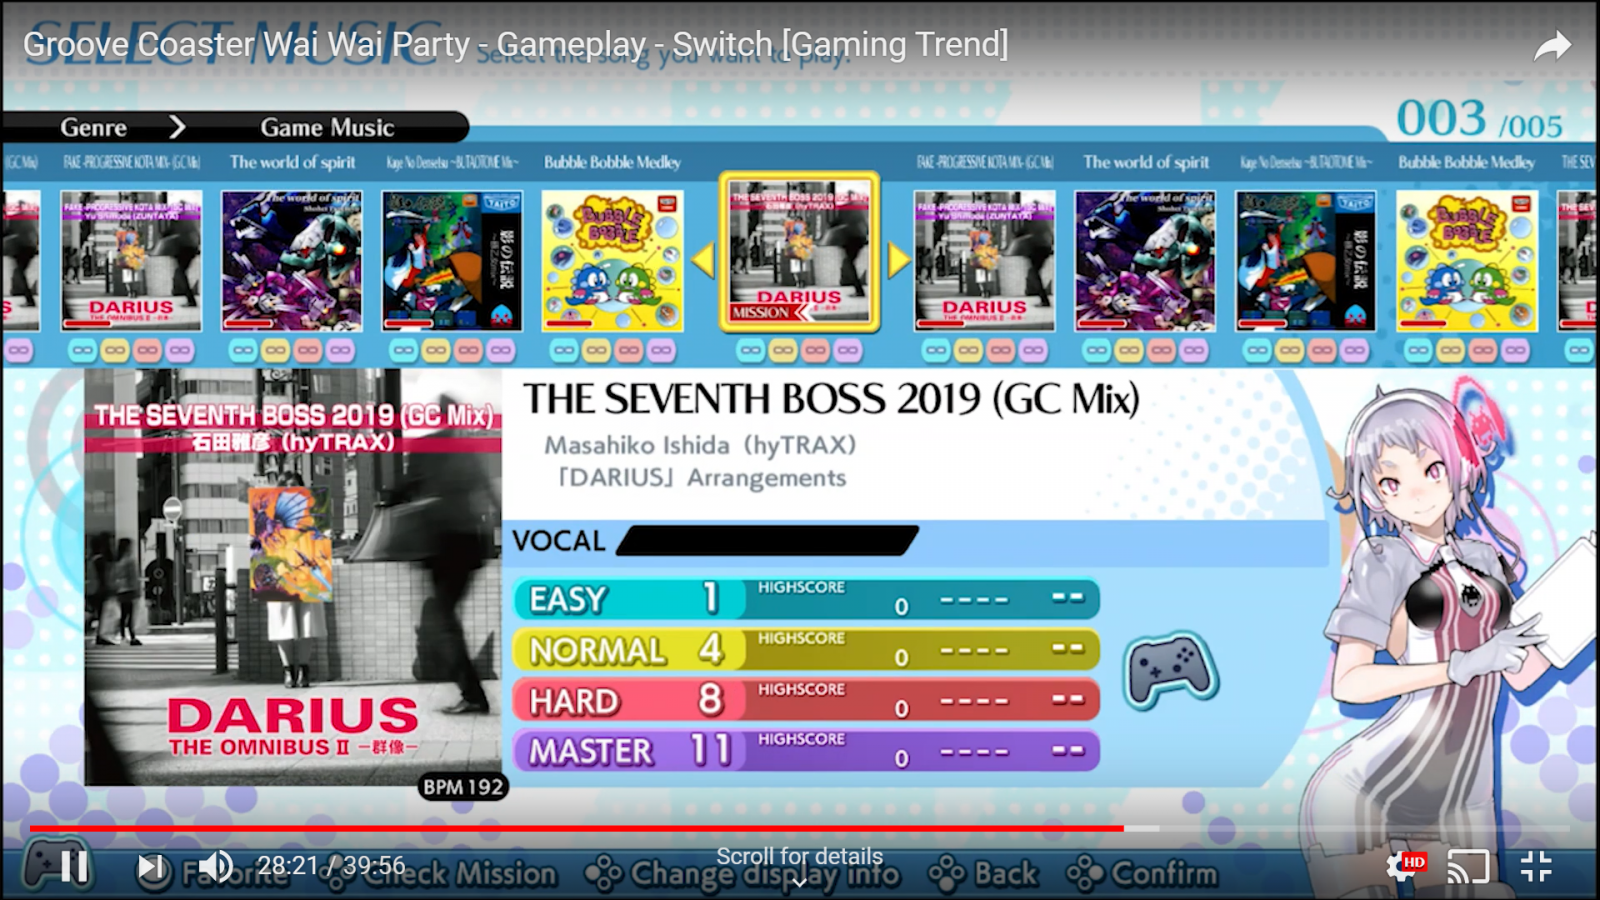Click the Change display info hint
The image size is (1600, 900).
pos(742,874)
